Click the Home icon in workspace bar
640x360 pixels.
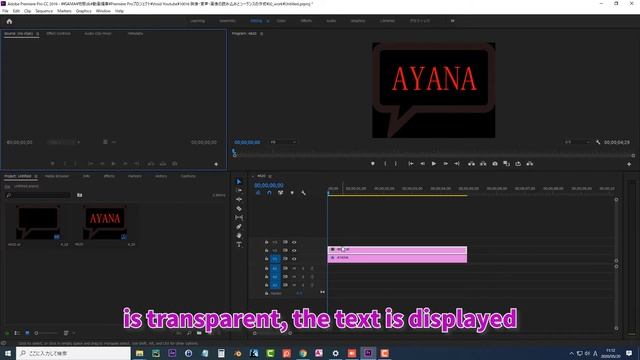pos(9,21)
